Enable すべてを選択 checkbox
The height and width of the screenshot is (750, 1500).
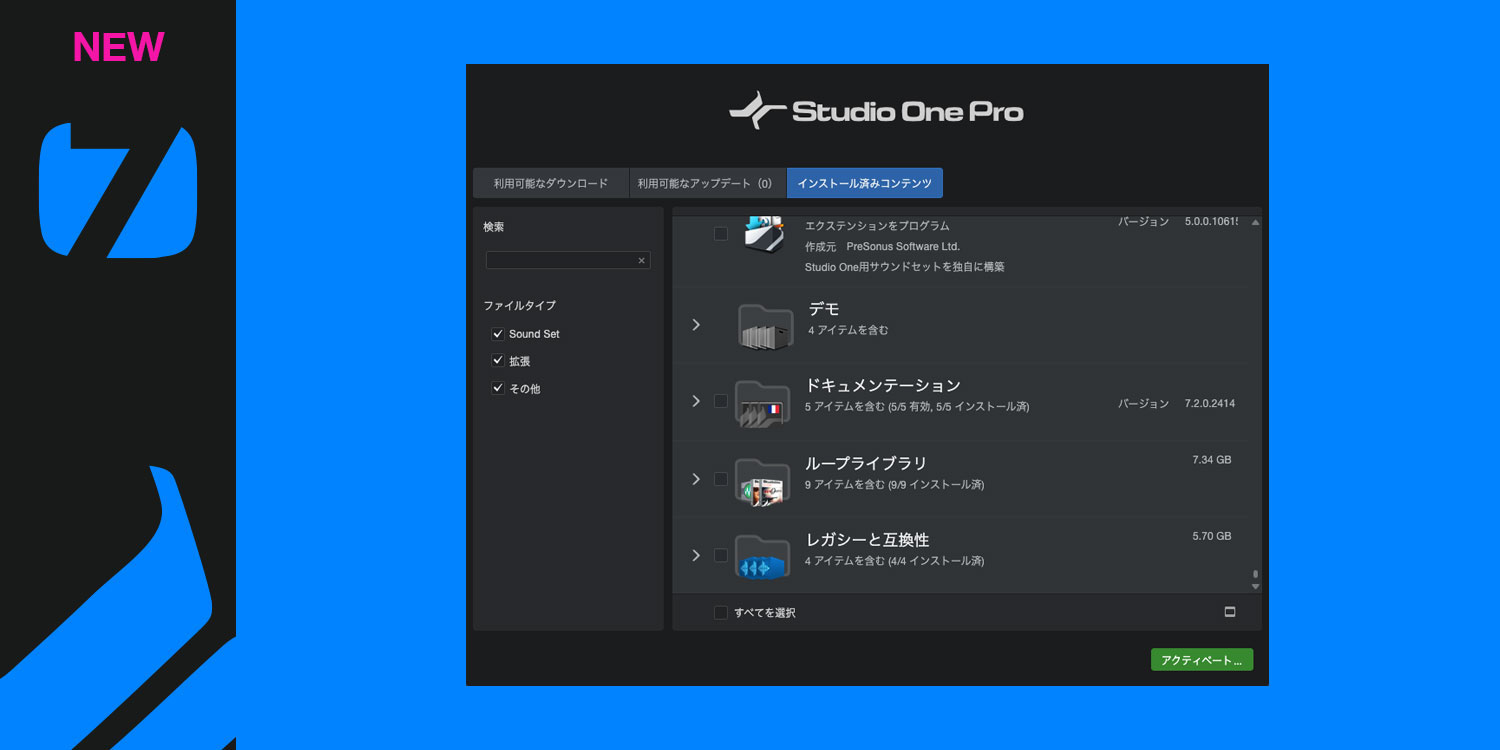point(721,613)
